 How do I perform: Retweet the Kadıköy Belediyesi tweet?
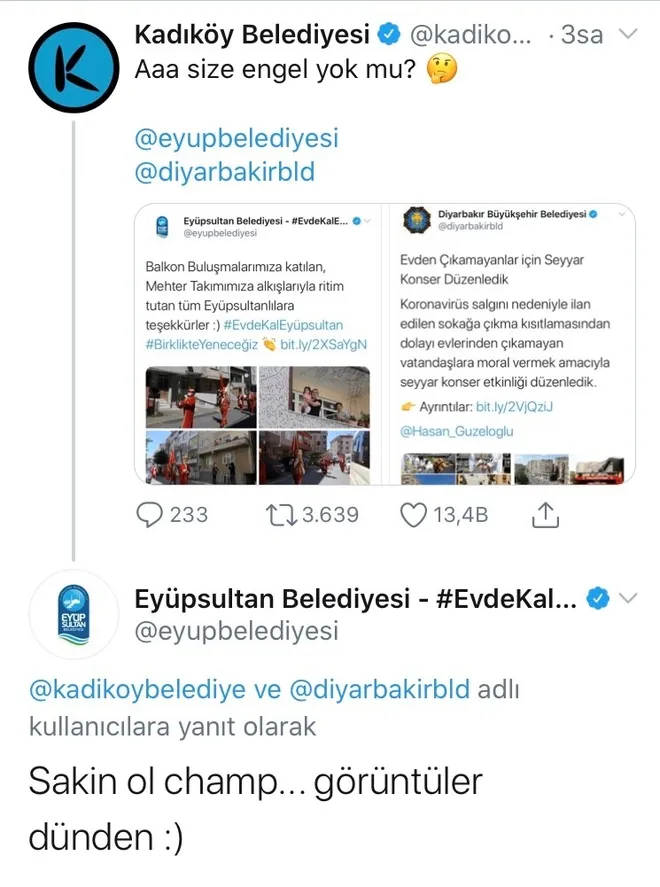279,514
